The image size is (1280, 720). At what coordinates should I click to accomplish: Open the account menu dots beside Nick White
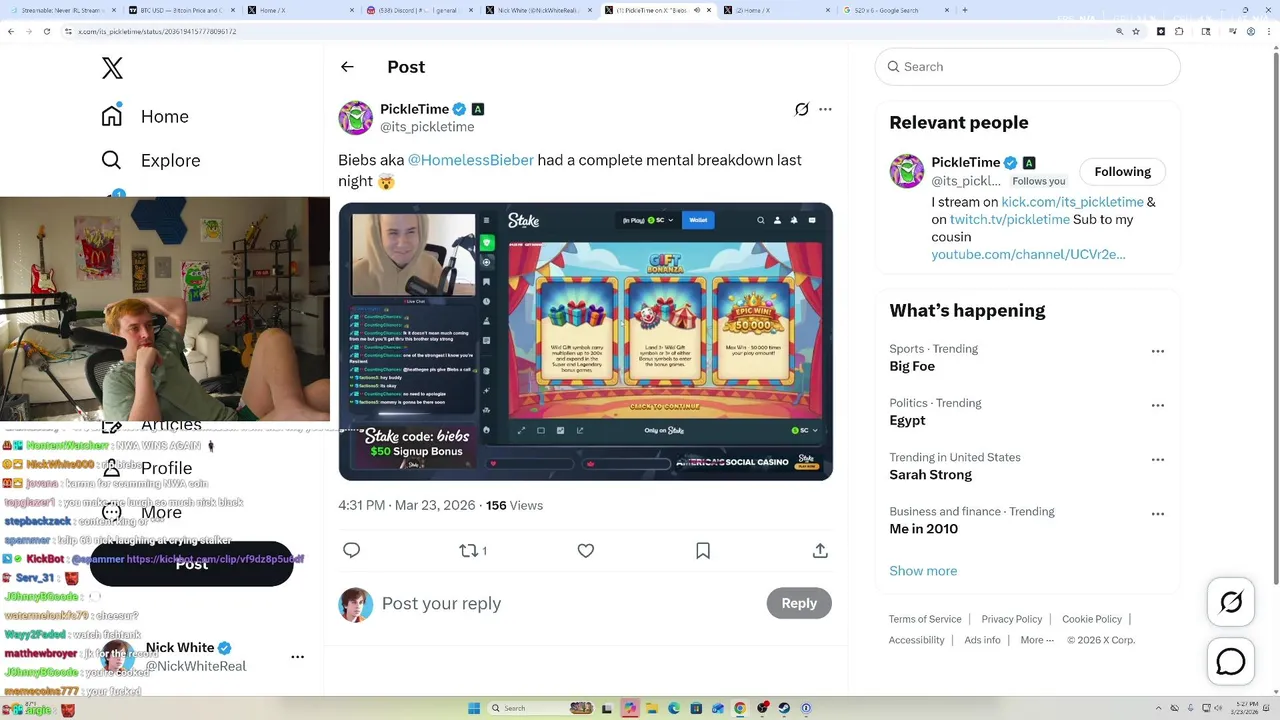pos(297,657)
